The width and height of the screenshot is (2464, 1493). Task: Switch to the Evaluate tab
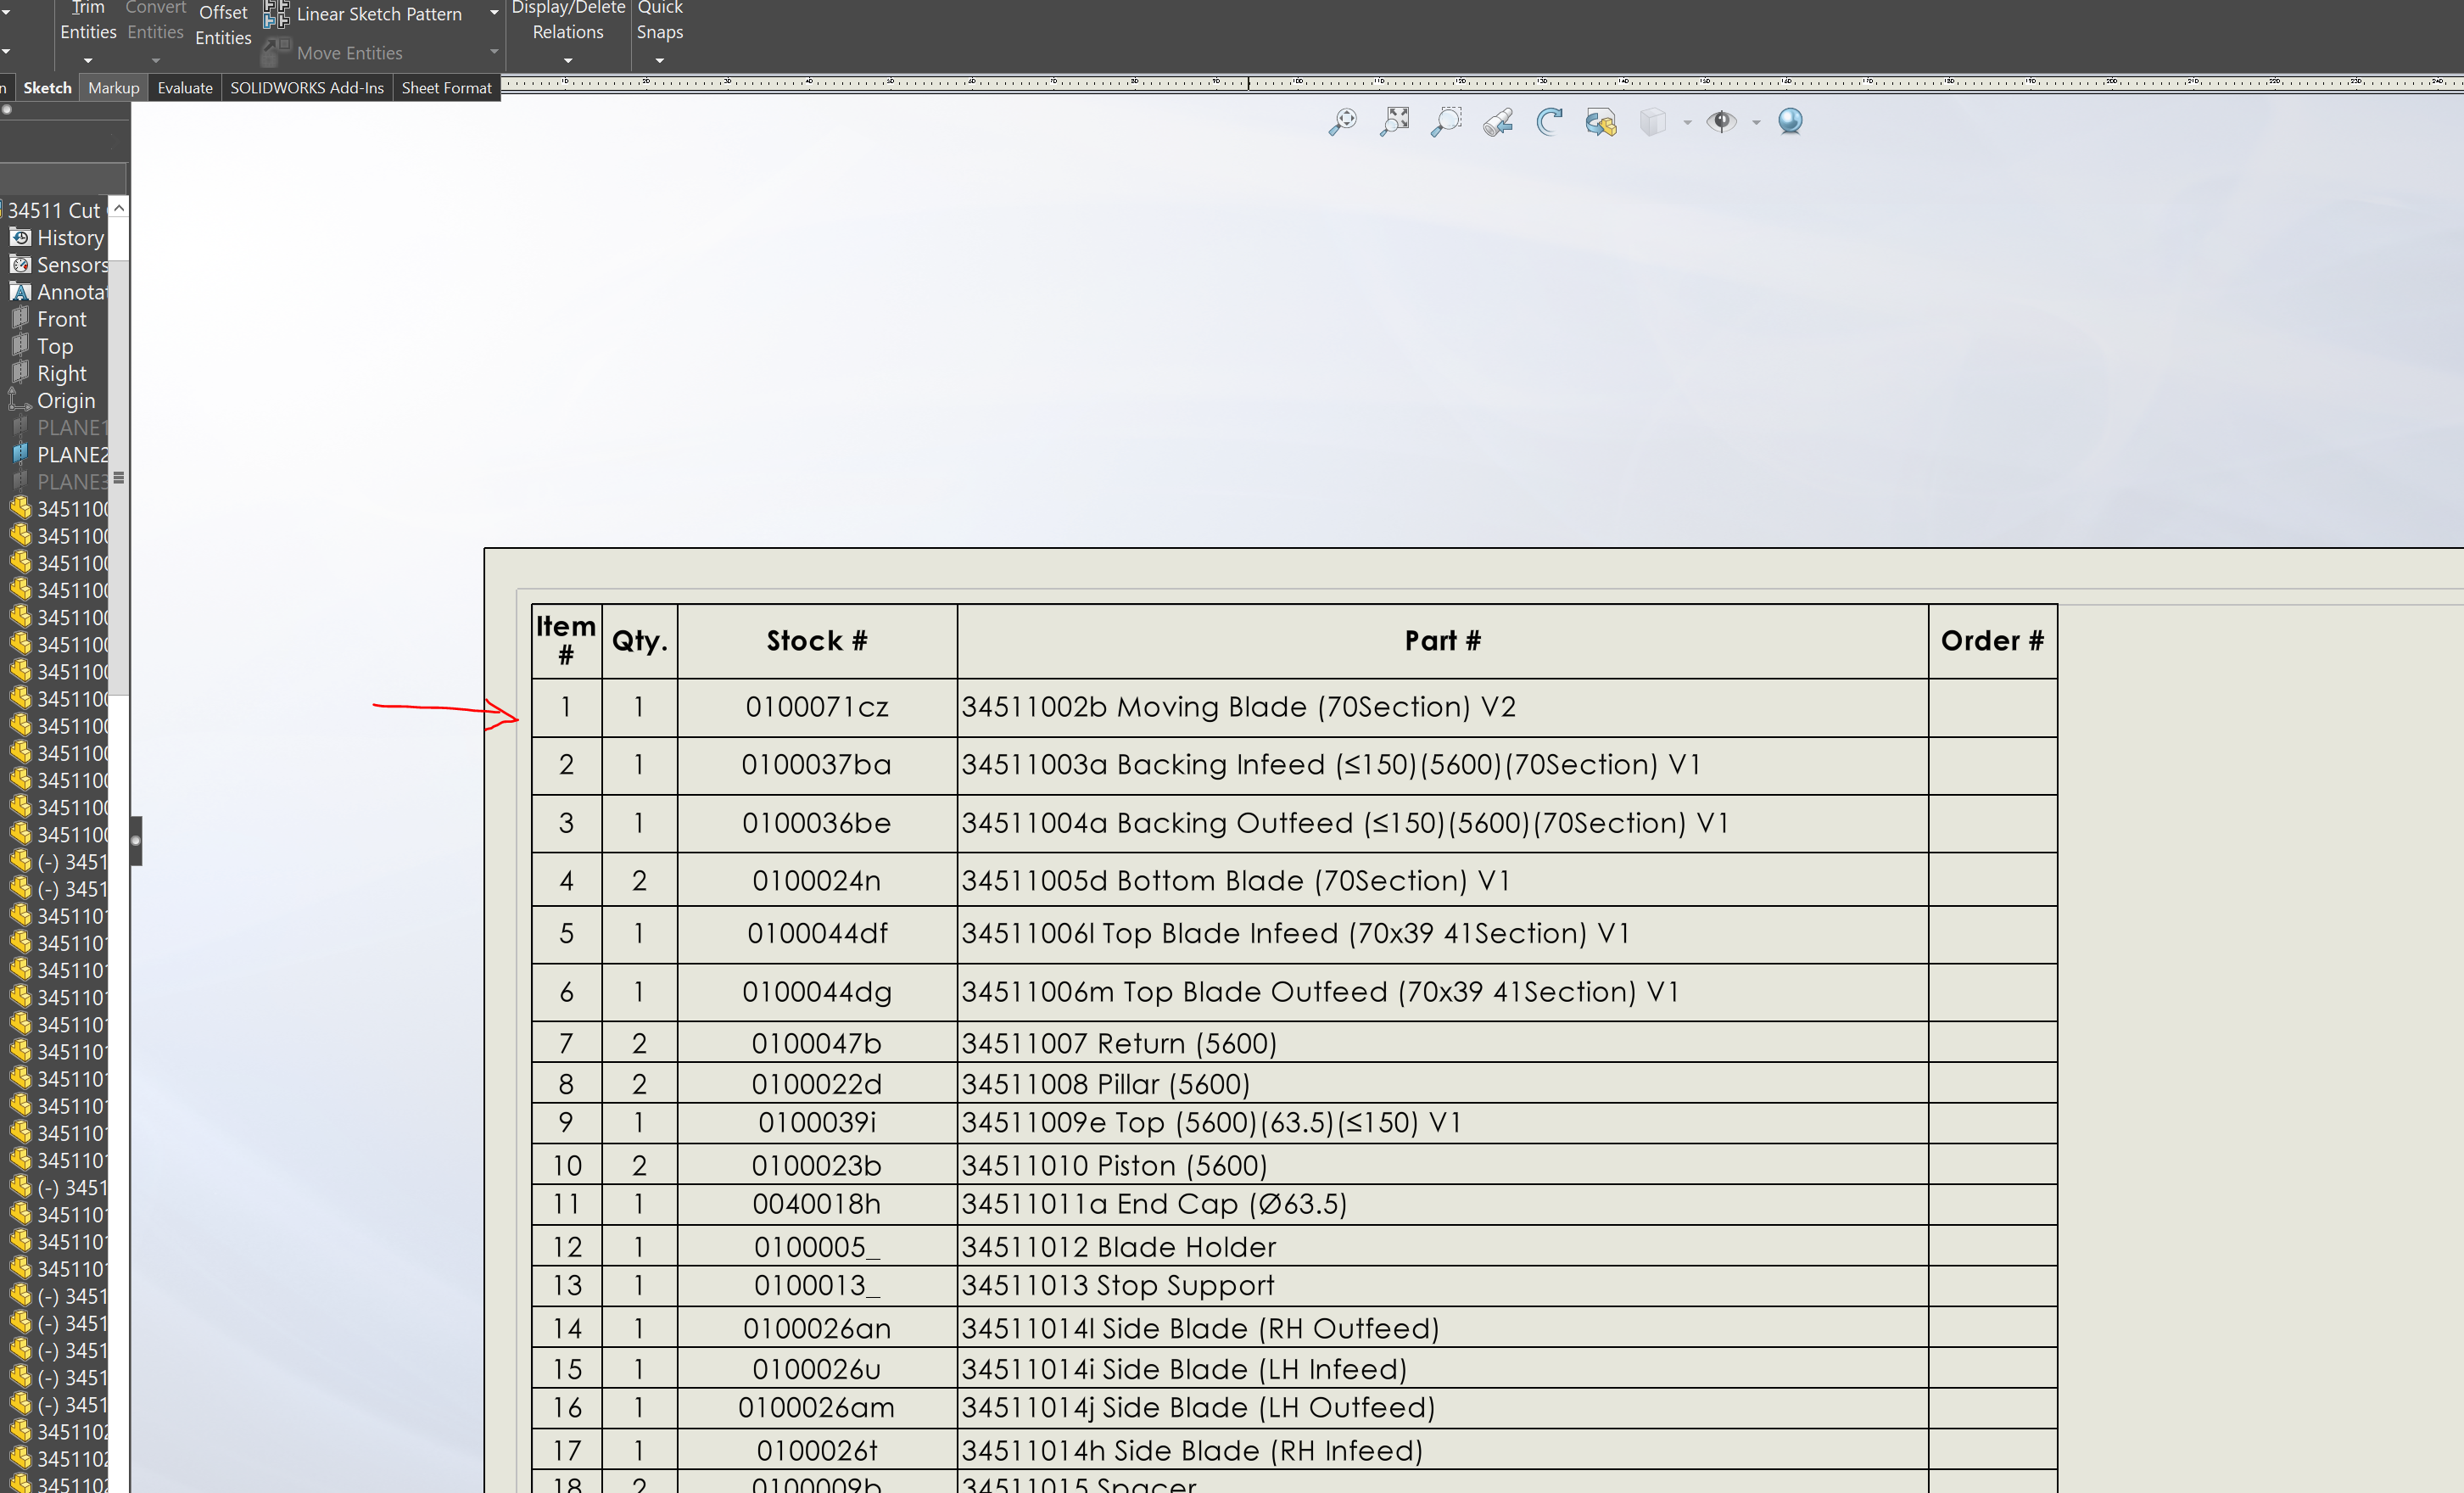pos(185,88)
